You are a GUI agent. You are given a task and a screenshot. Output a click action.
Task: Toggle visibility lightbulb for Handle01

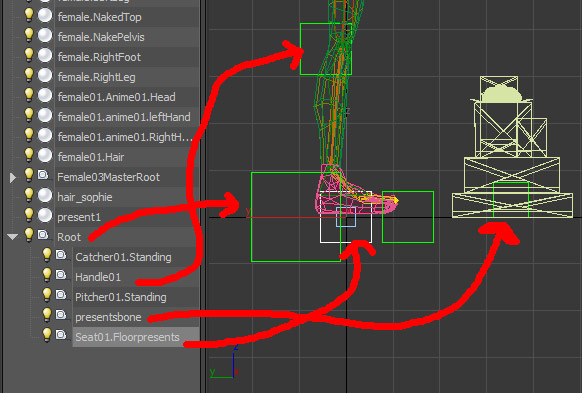coord(47,275)
